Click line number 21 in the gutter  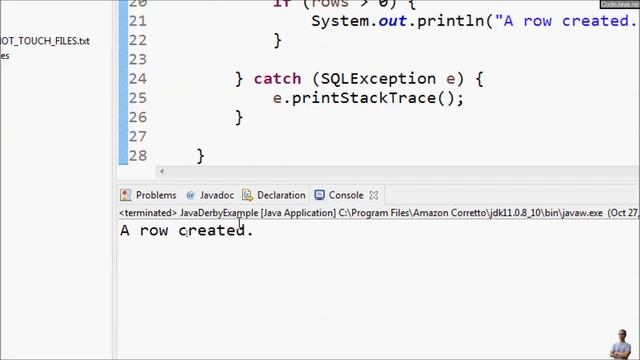tap(138, 21)
